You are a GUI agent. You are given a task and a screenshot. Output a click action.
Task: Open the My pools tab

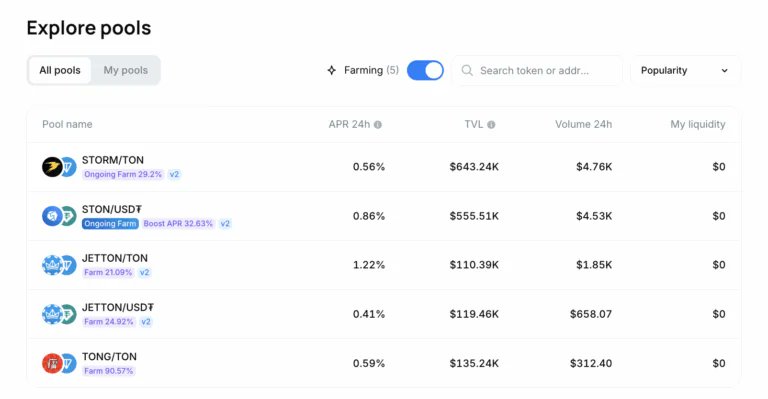coord(125,70)
